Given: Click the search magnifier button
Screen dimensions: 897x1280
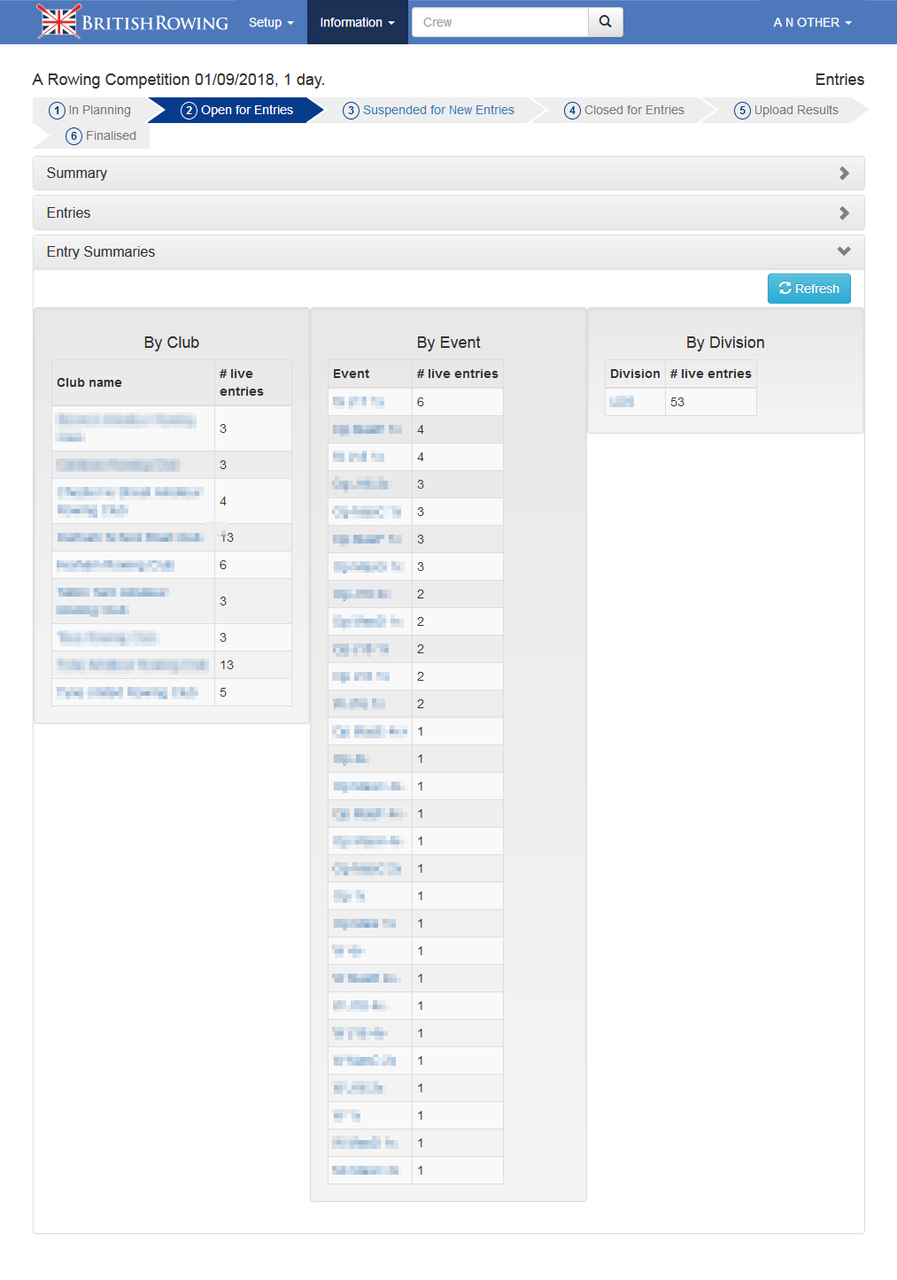Looking at the screenshot, I should (x=605, y=22).
